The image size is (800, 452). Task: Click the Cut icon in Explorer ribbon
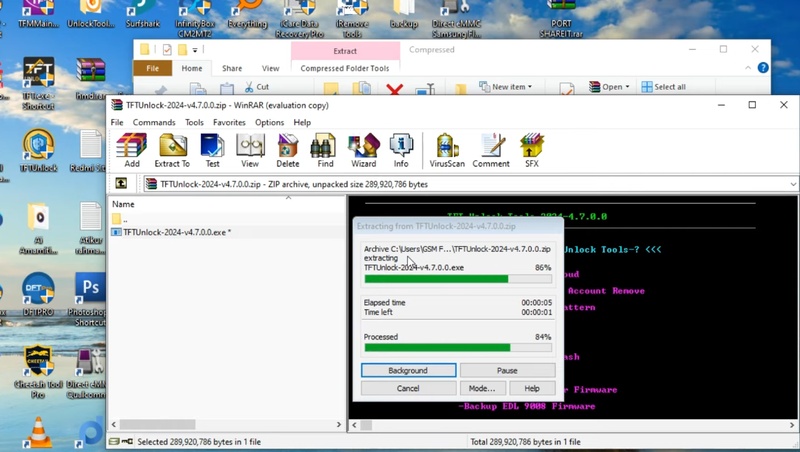(x=257, y=87)
